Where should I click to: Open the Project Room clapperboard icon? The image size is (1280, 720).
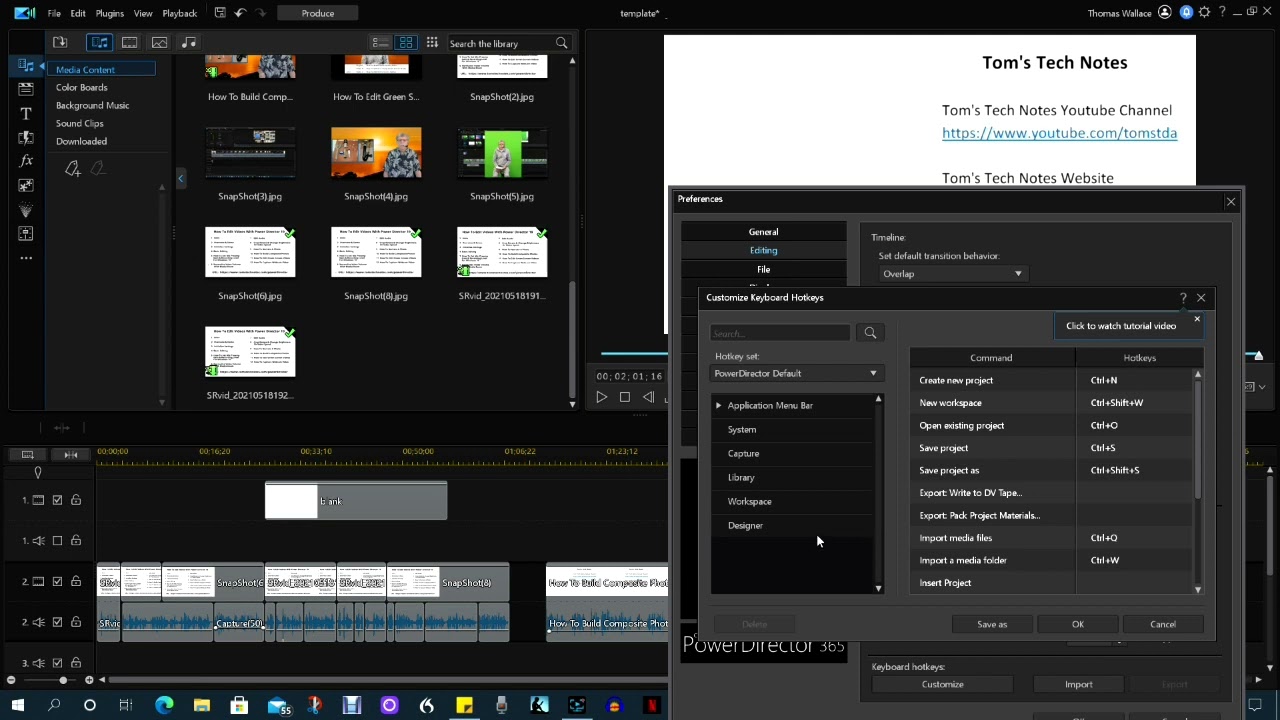pos(26,89)
